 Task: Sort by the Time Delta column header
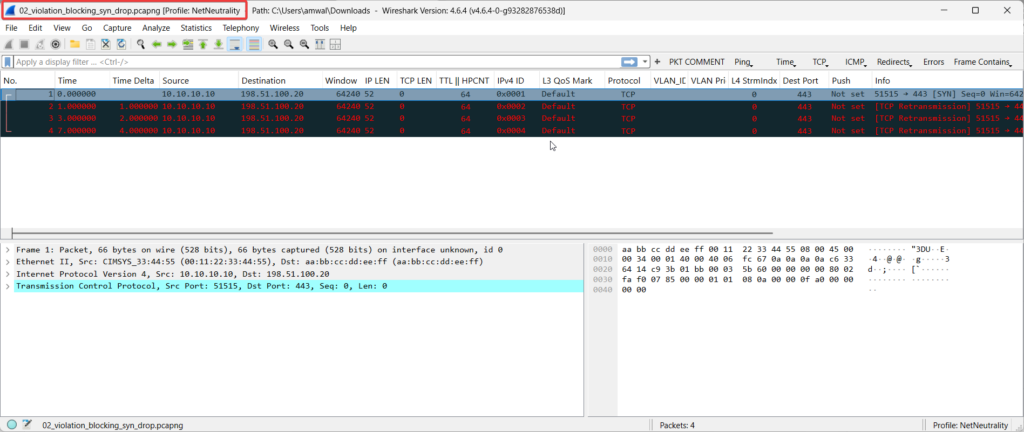tap(133, 80)
